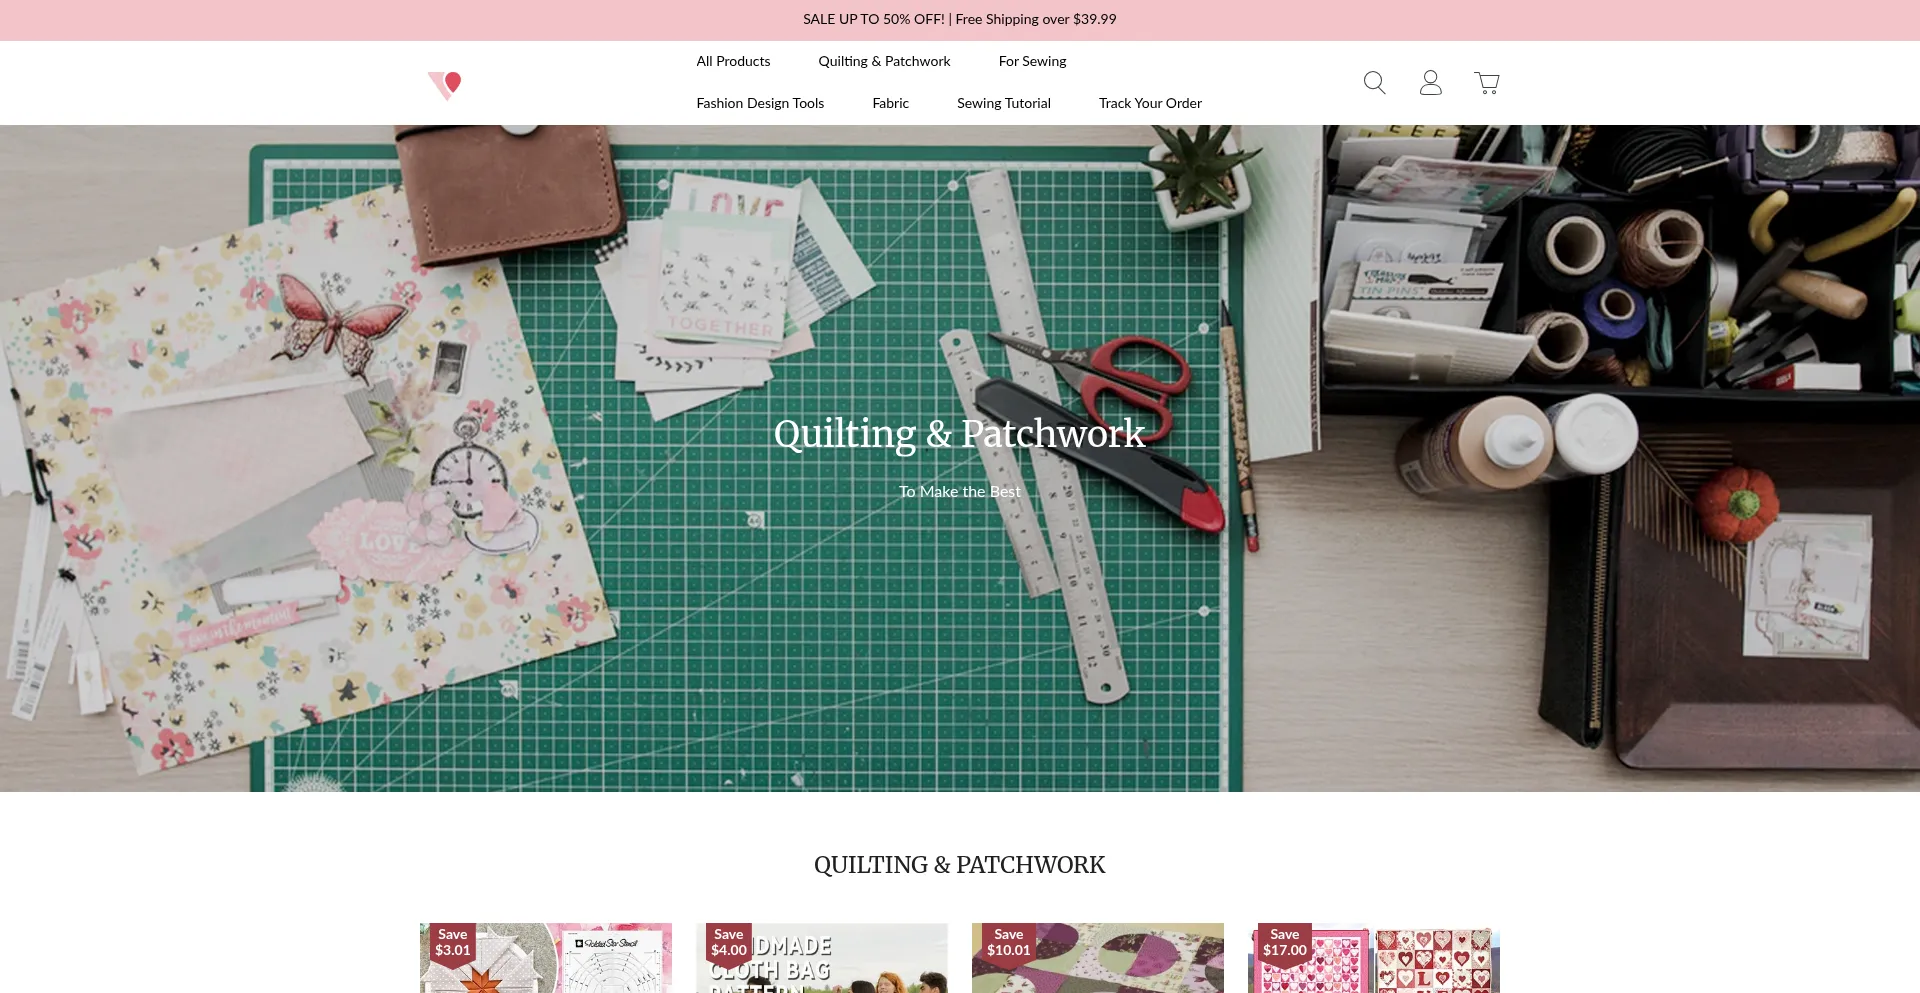Open the Sewing Tutorial page
1920x993 pixels.
(1003, 104)
